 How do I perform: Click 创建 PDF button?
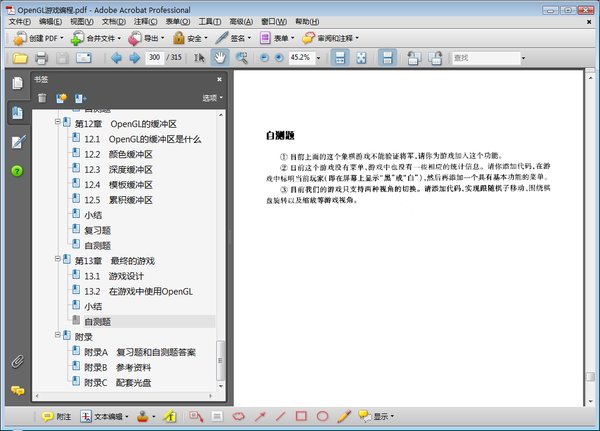[38, 38]
